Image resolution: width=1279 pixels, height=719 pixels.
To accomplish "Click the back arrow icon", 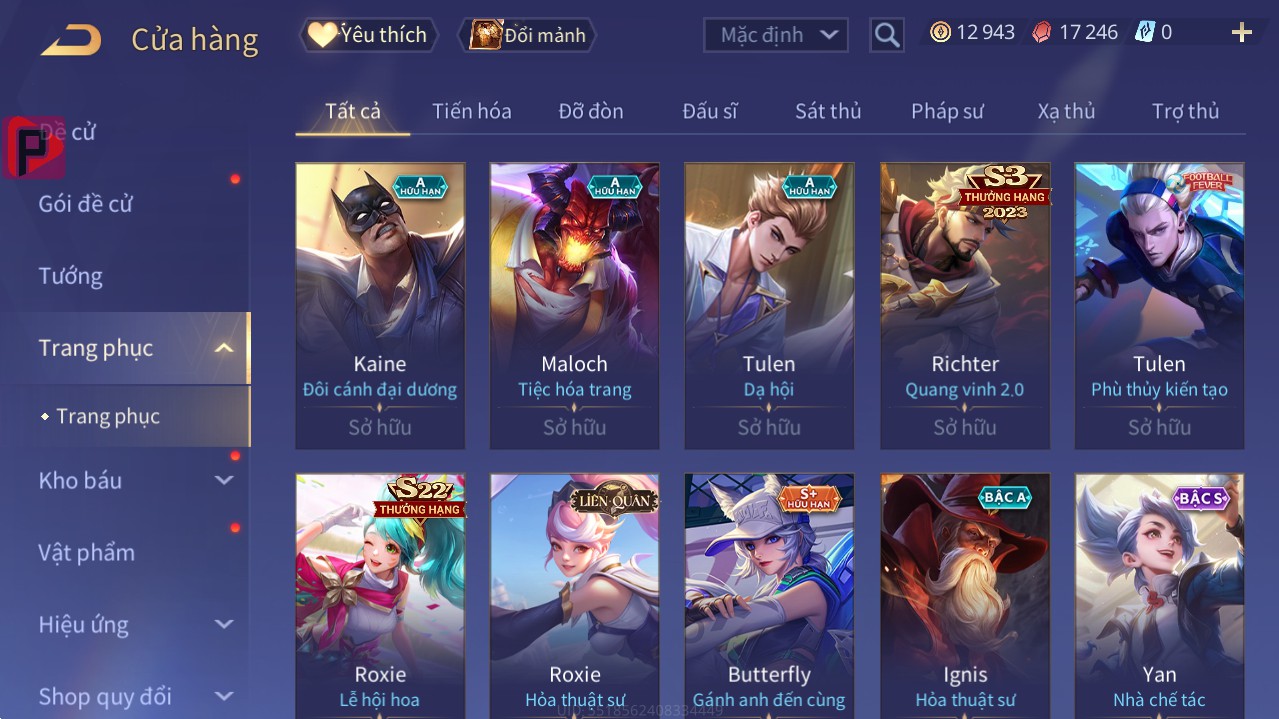I will click(71, 40).
